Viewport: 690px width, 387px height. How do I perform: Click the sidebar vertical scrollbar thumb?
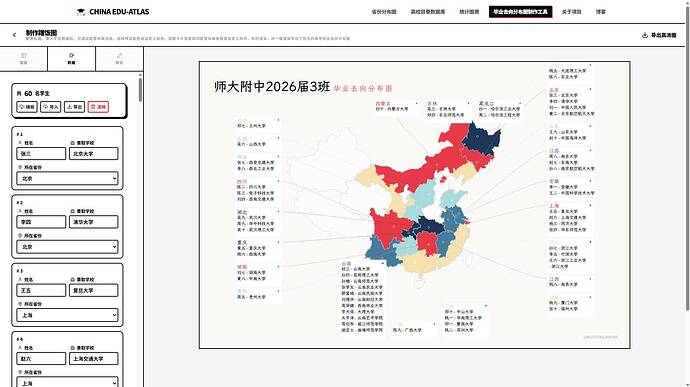[140, 90]
